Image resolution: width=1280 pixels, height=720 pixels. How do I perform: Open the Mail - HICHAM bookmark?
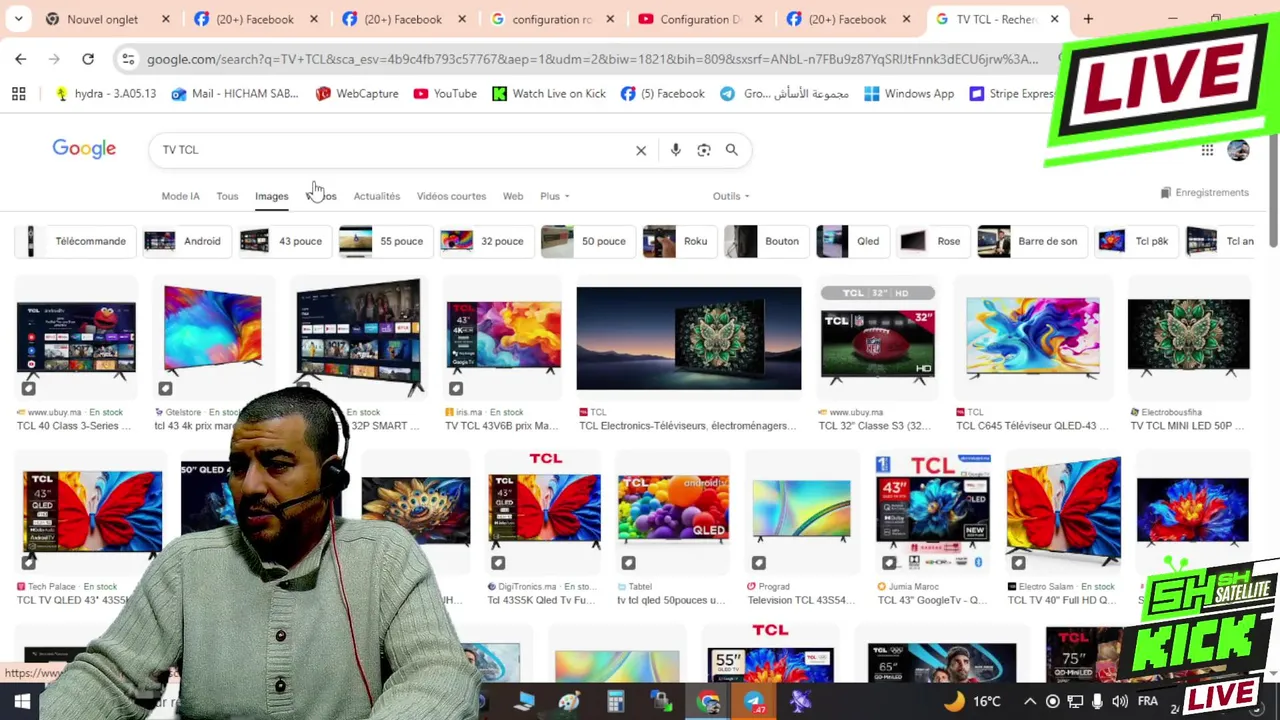point(235,93)
